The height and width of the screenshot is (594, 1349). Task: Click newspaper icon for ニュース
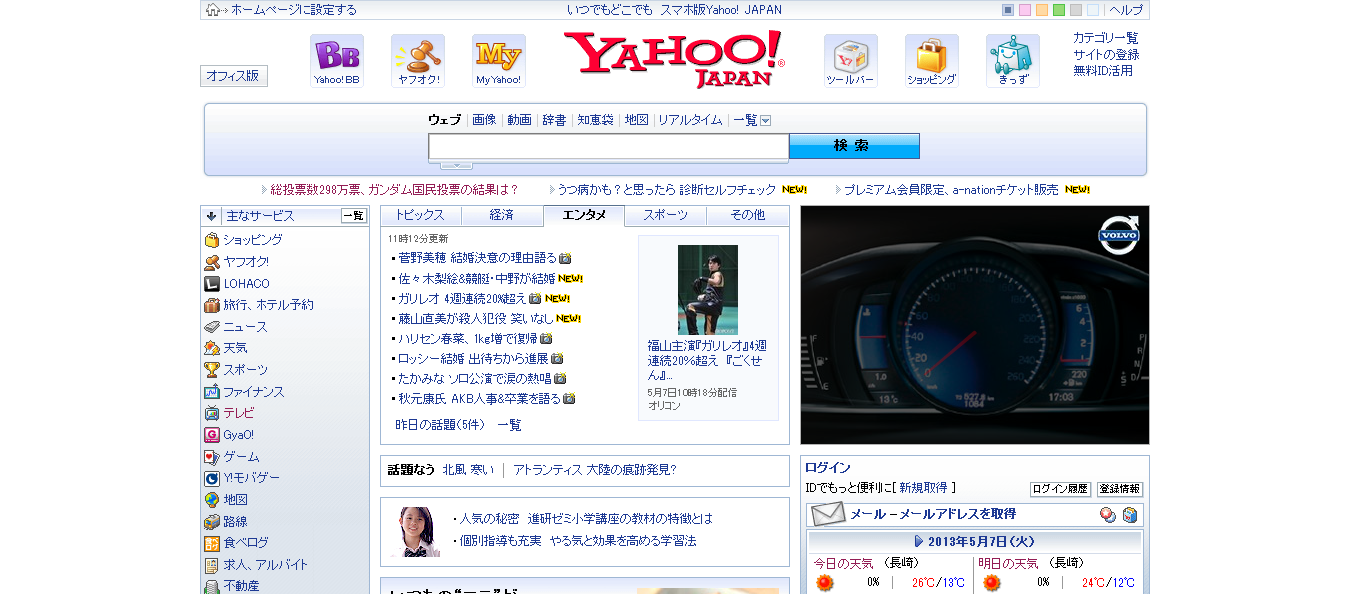pos(212,327)
